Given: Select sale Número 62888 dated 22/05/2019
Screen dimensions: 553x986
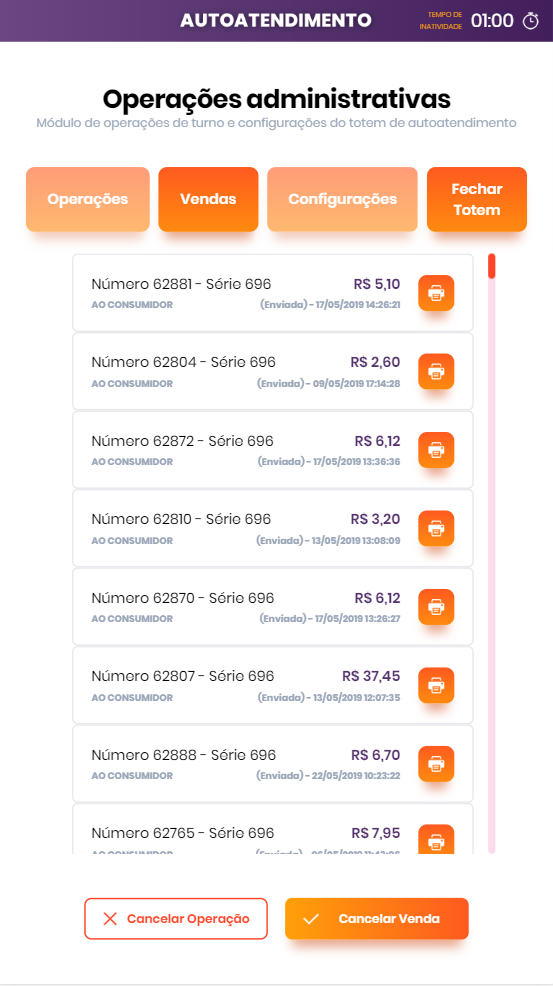Looking at the screenshot, I should [x=273, y=764].
